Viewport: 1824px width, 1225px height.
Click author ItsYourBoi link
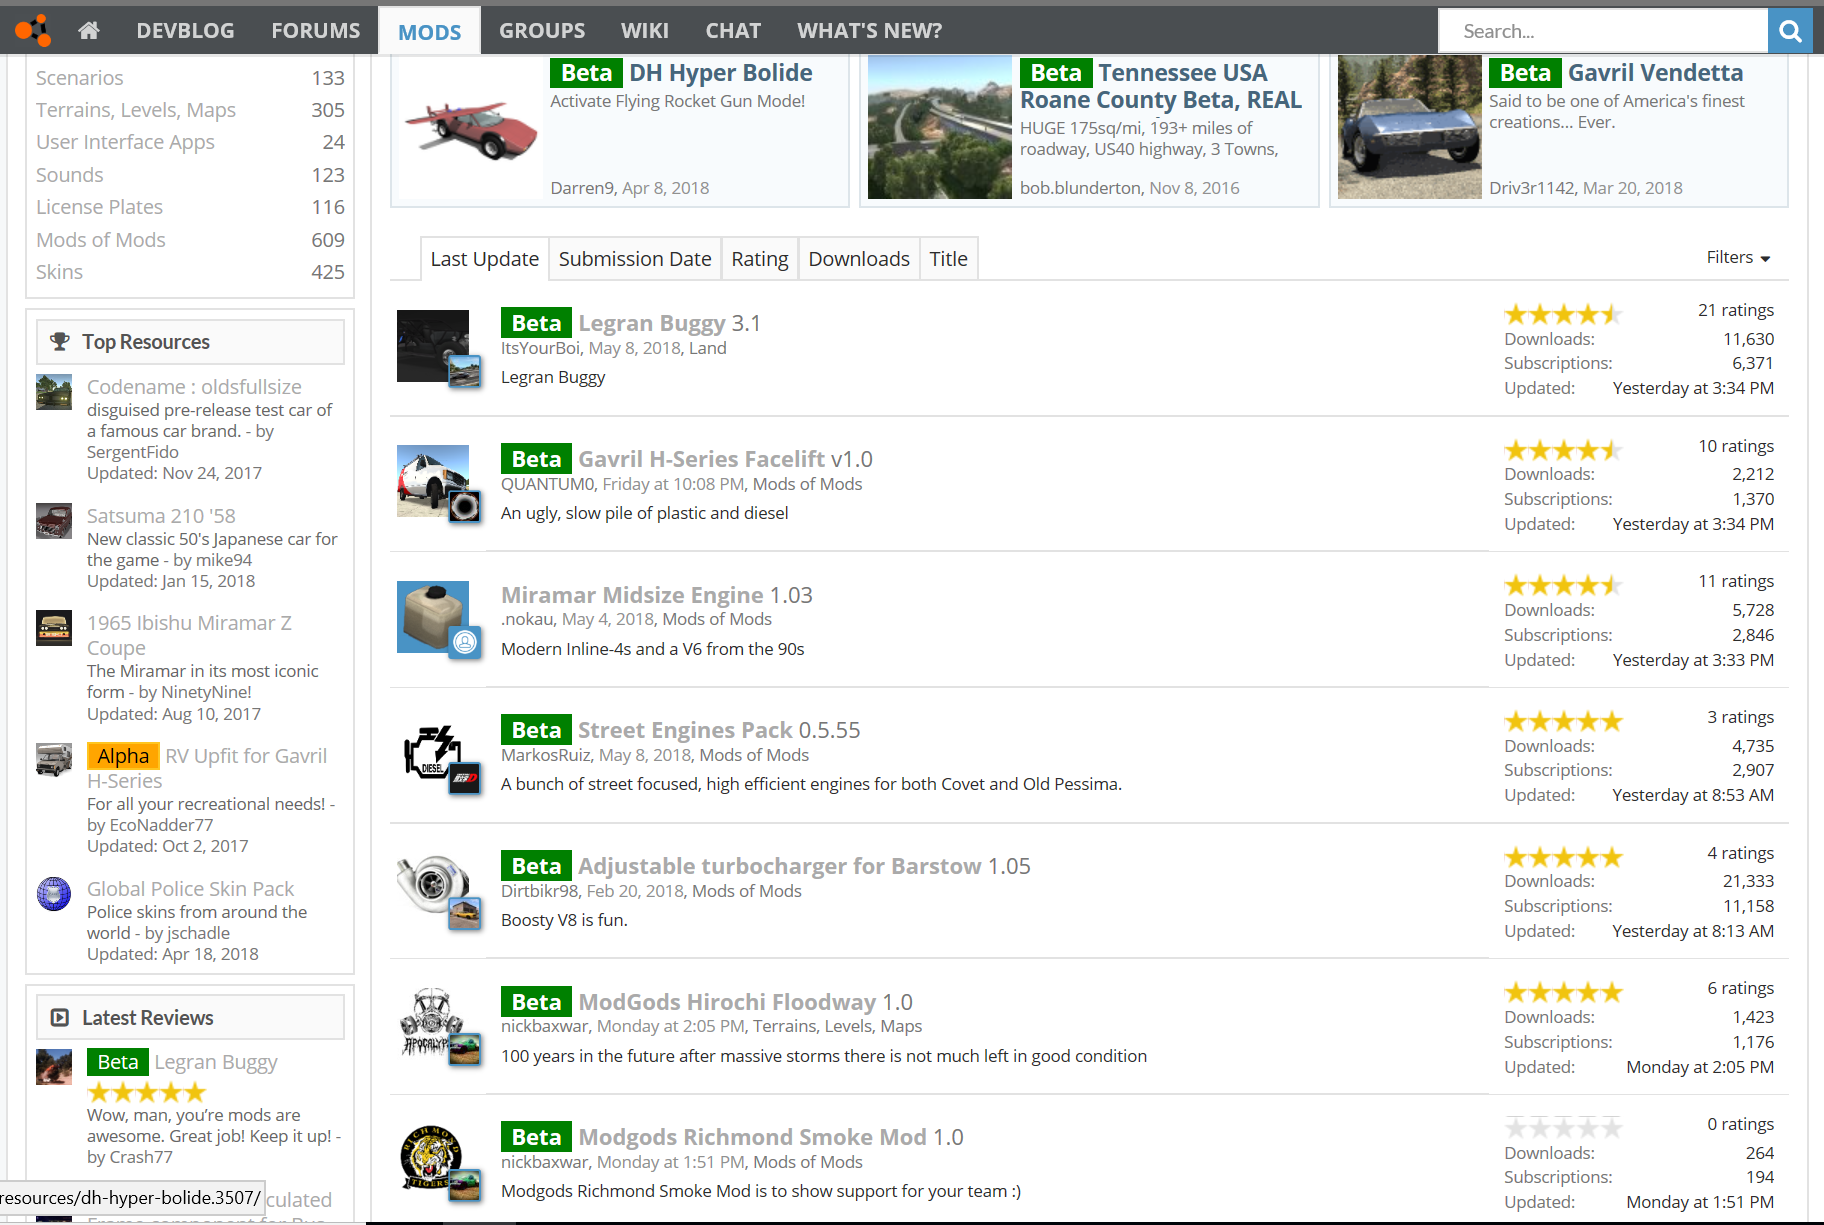click(x=540, y=348)
